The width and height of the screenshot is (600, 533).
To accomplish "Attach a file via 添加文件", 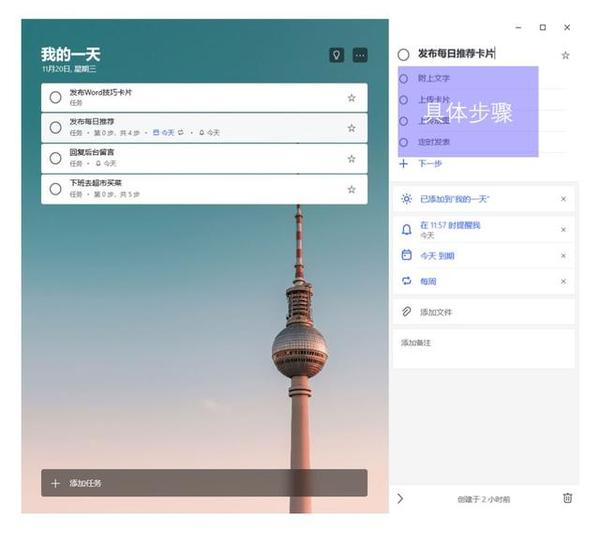I will tap(484, 312).
